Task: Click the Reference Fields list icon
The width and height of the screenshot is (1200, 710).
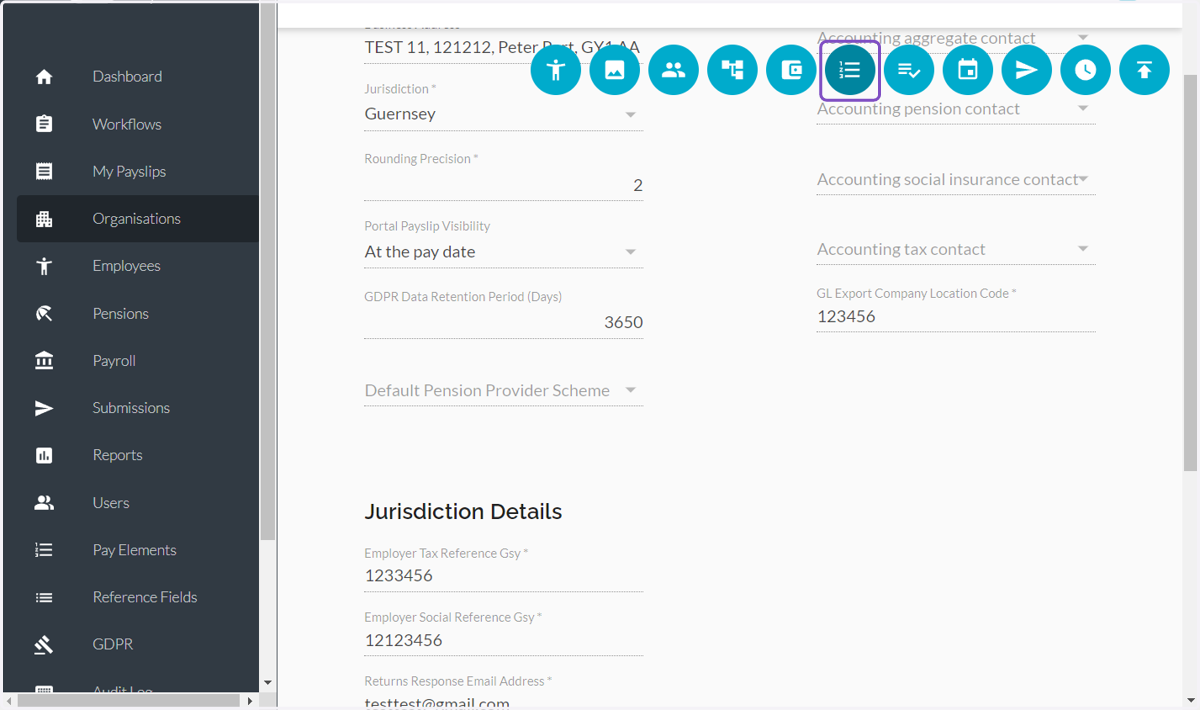Action: tap(44, 597)
